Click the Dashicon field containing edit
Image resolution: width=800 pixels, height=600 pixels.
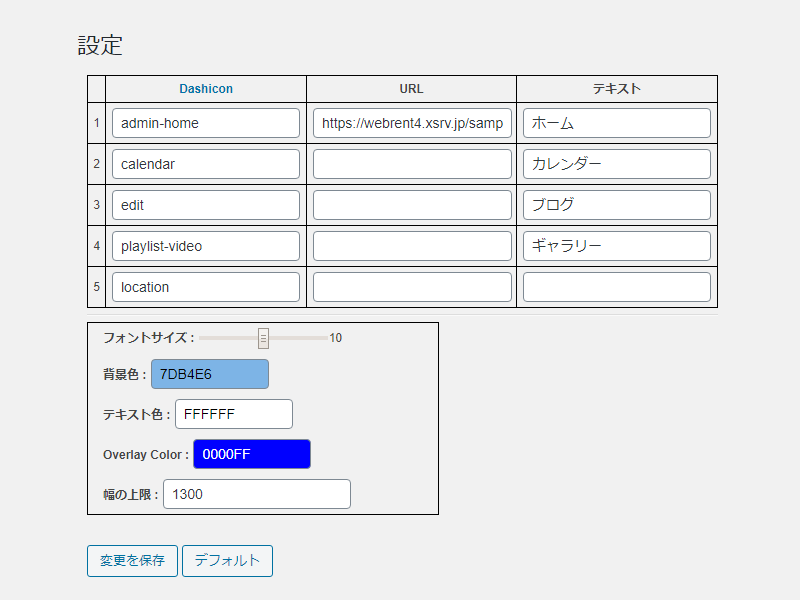point(206,205)
